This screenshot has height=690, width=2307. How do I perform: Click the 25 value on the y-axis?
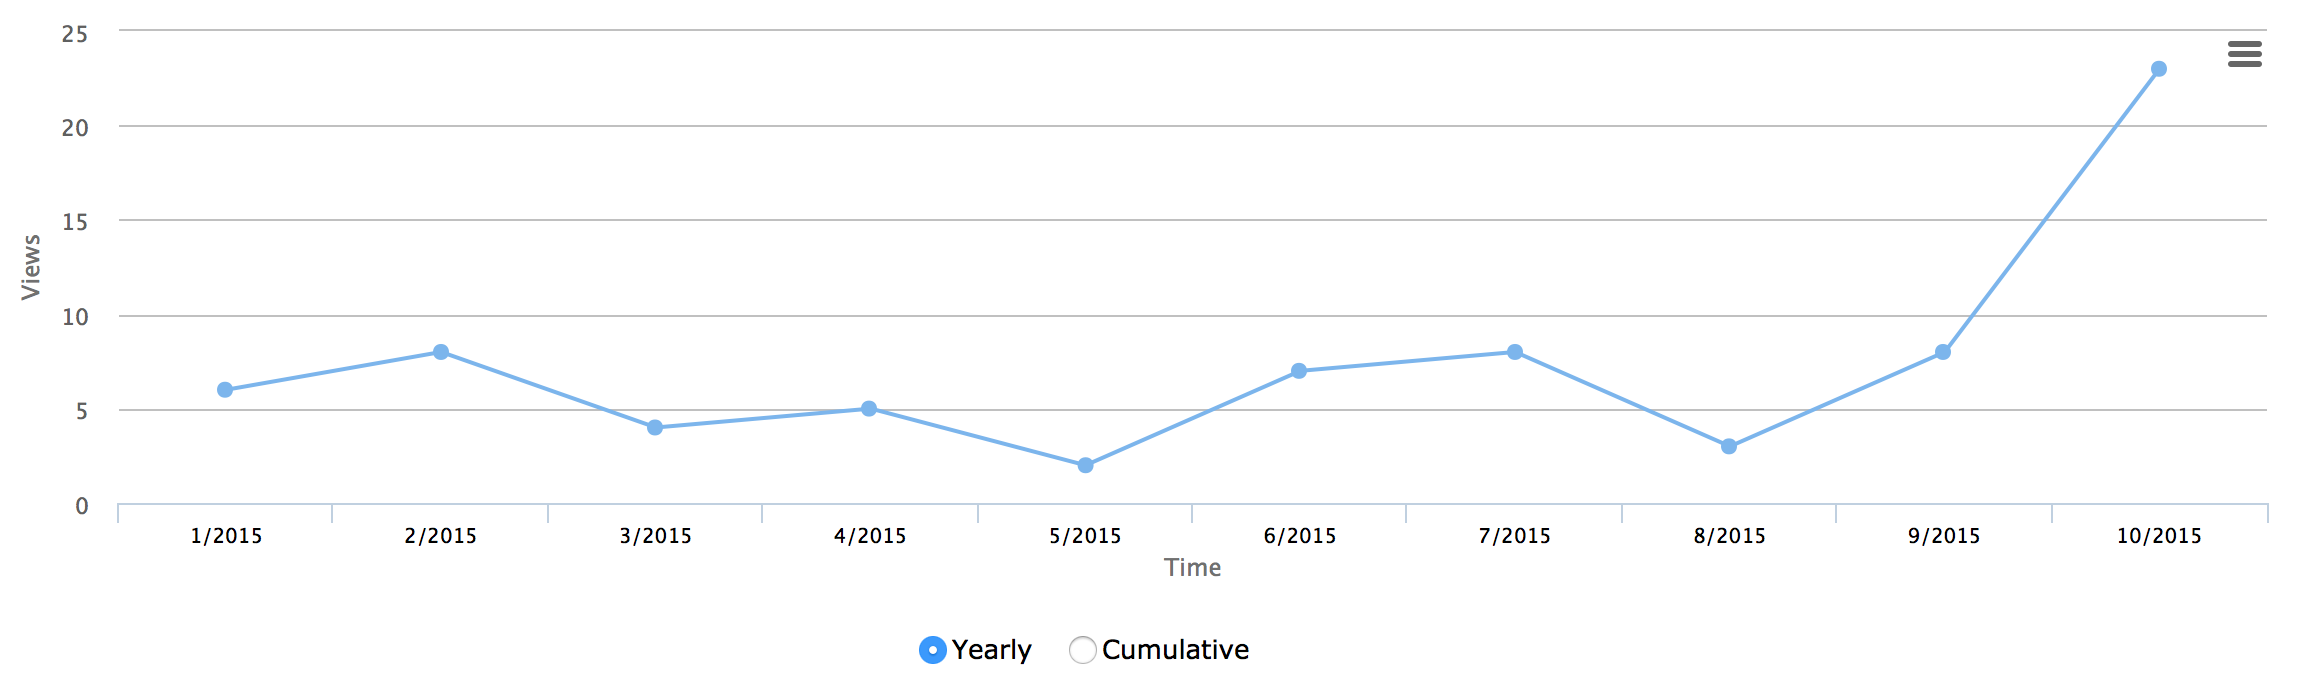(75, 34)
